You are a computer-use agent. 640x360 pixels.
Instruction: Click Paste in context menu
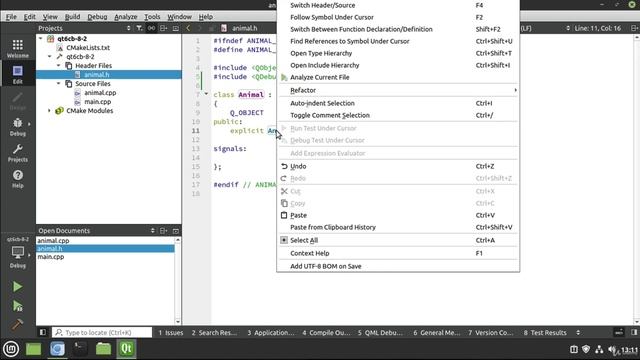pyautogui.click(x=398, y=215)
